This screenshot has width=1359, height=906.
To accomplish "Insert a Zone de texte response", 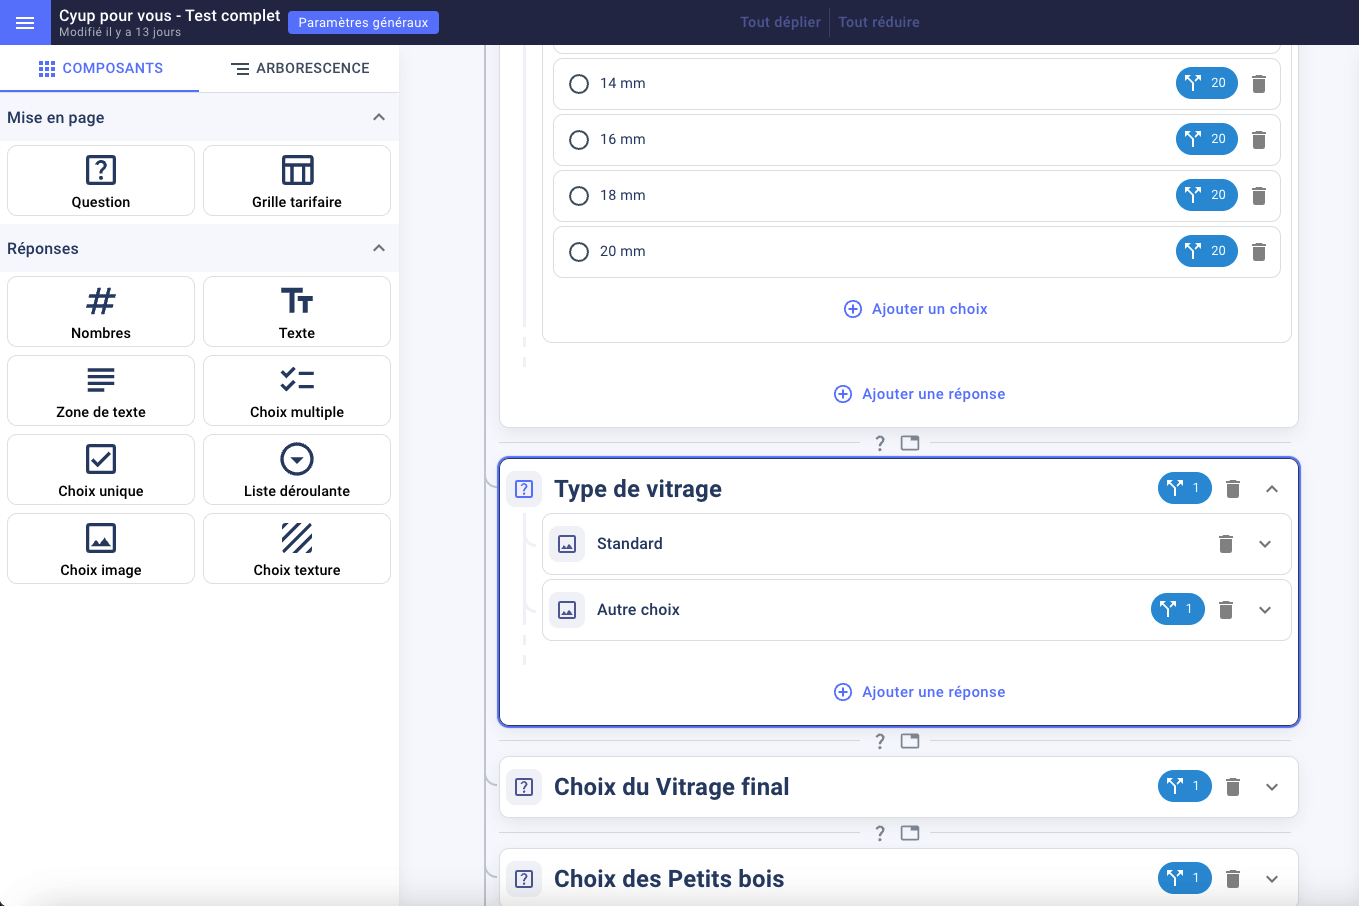I will pyautogui.click(x=101, y=391).
